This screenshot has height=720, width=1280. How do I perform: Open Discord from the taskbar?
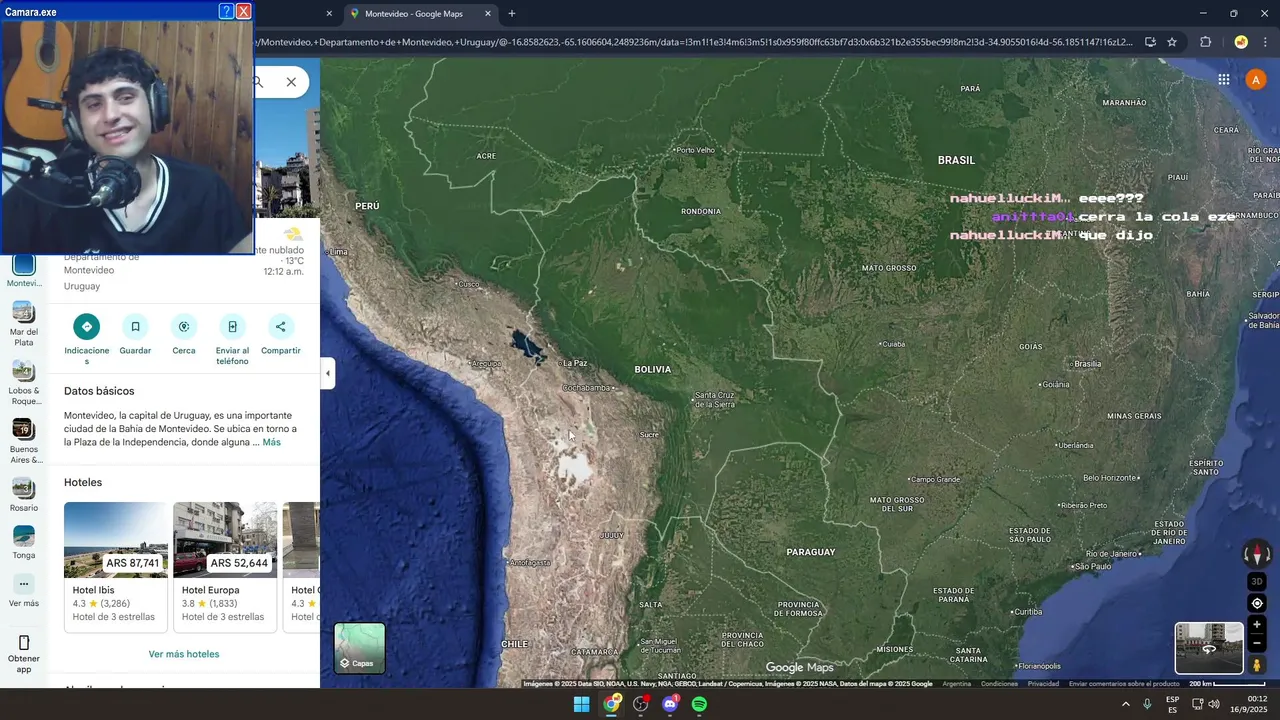[x=670, y=704]
